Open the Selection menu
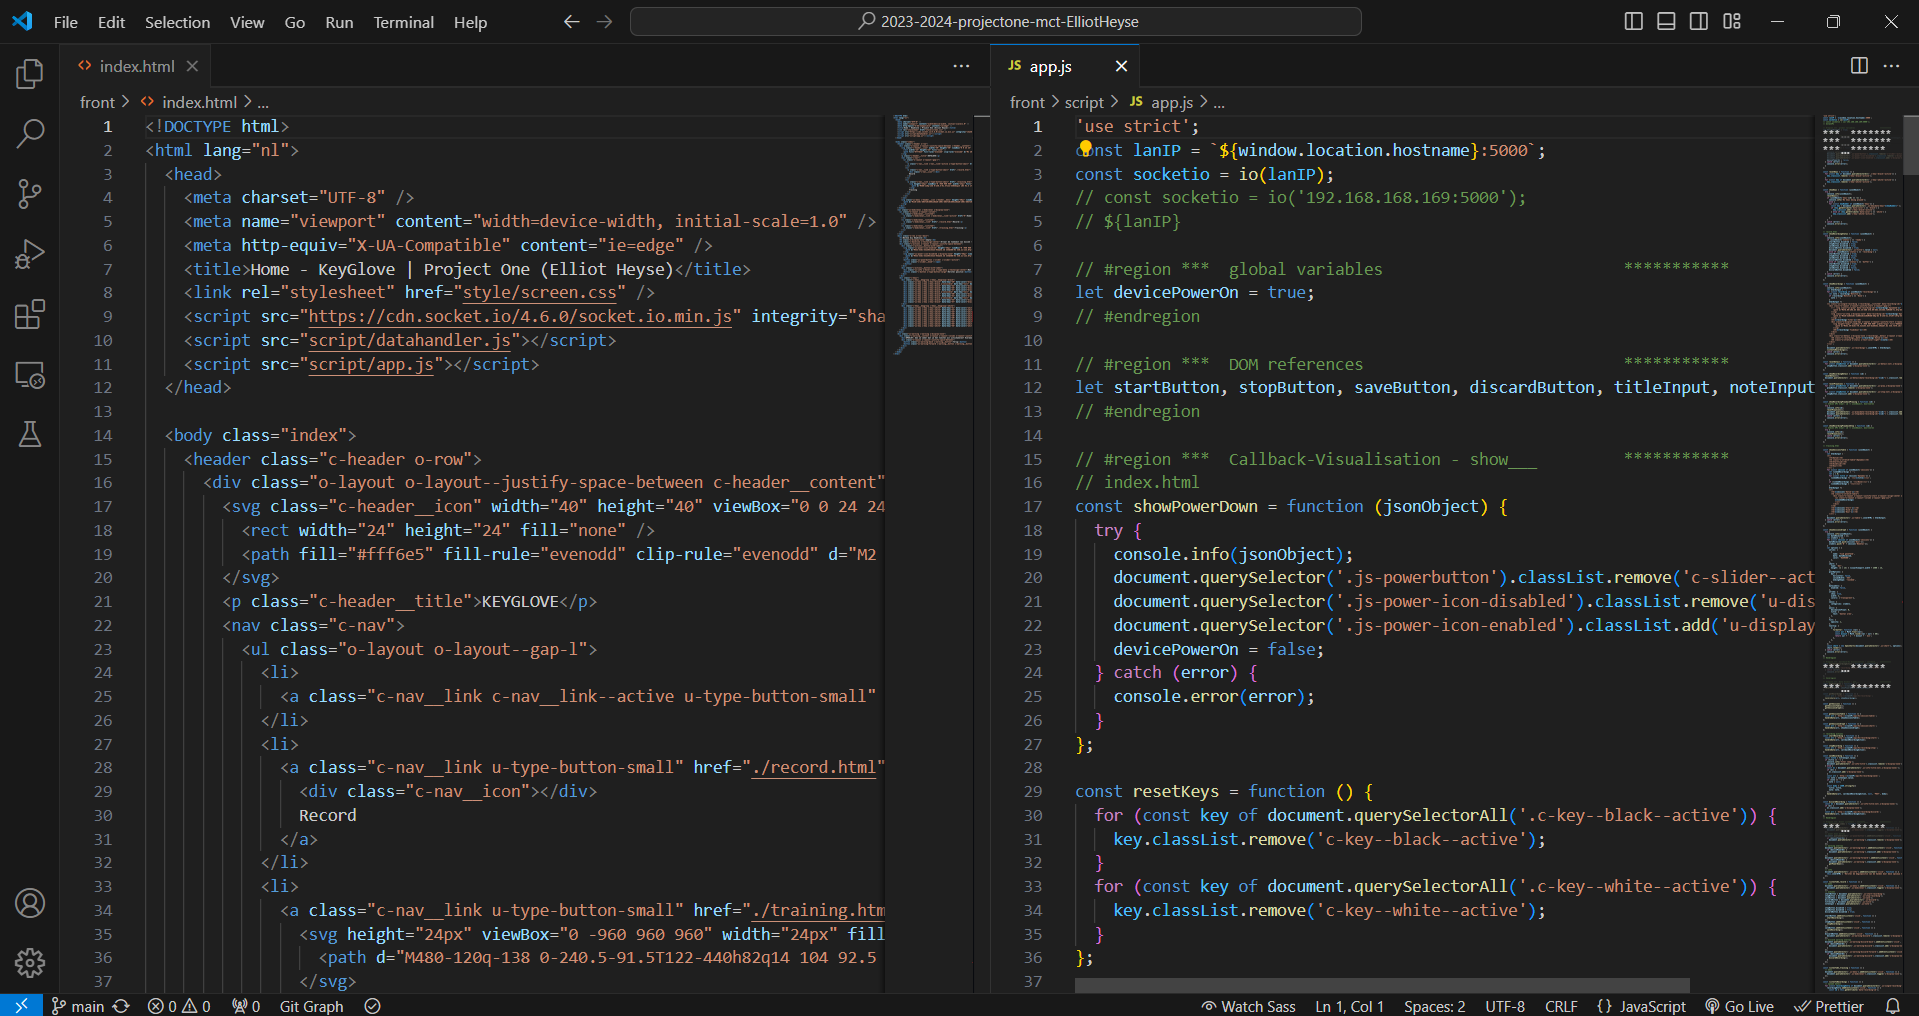Viewport: 1919px width, 1016px height. point(177,22)
